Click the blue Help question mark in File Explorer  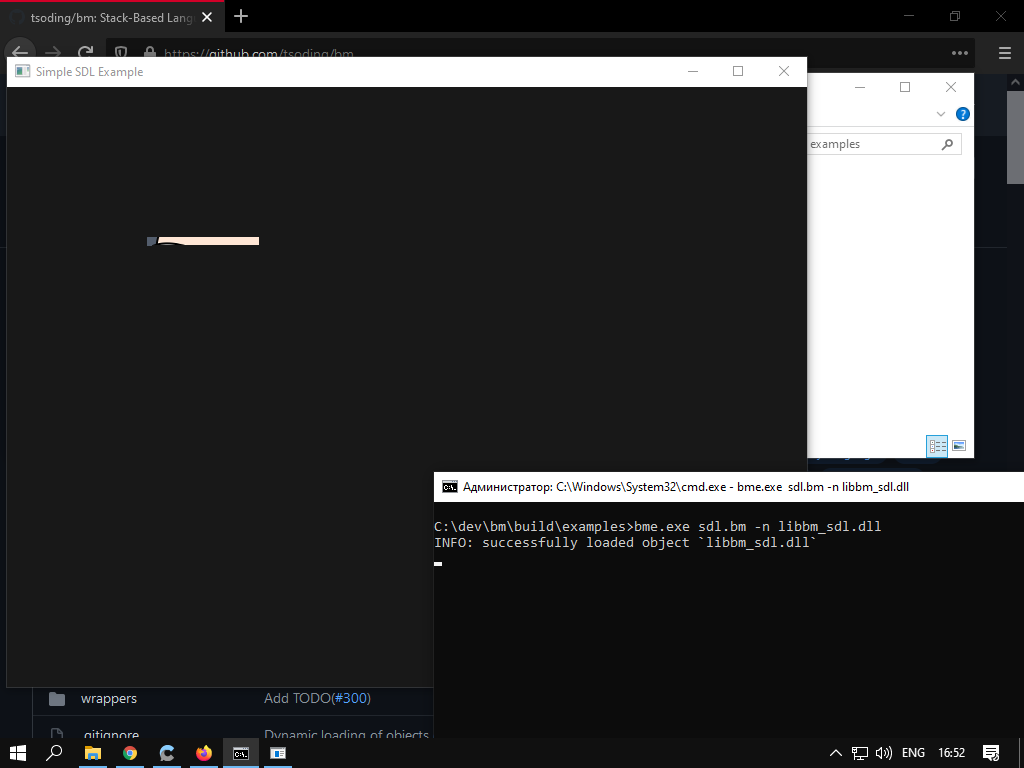[x=962, y=114]
